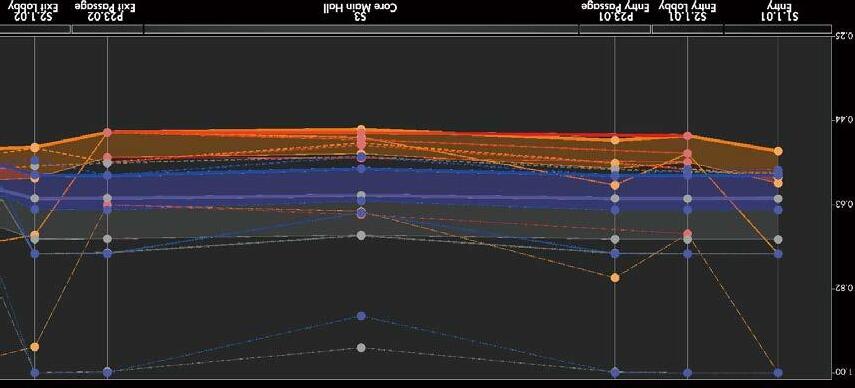Select the S3 Core Main Hall header segment

[x=361, y=29]
